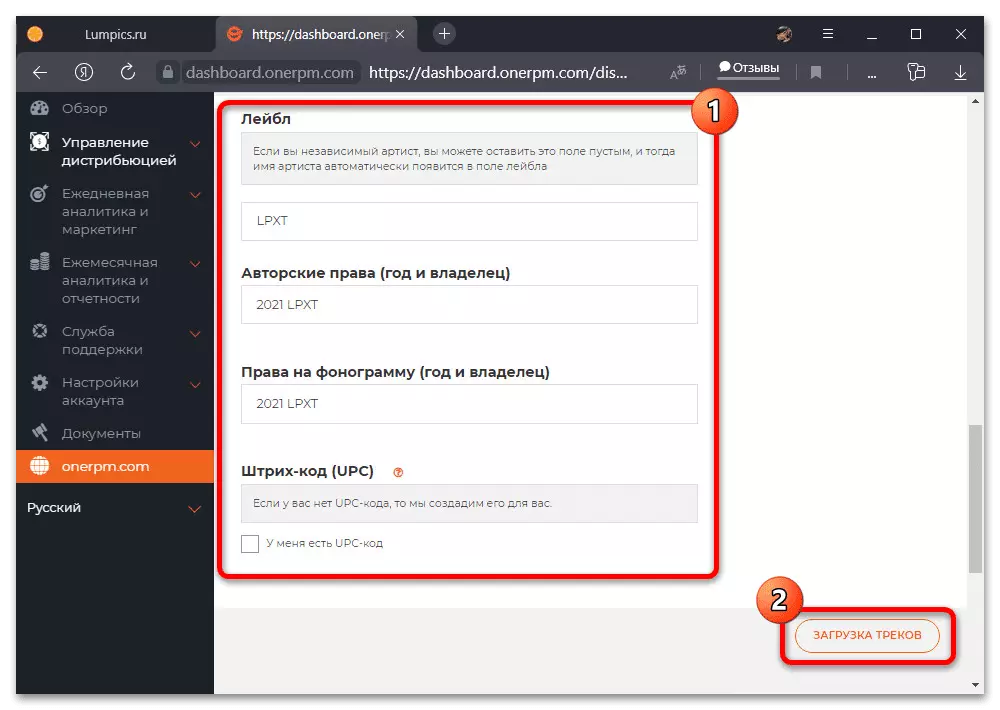
Task: Open a new tab with the plus button
Action: tap(445, 34)
